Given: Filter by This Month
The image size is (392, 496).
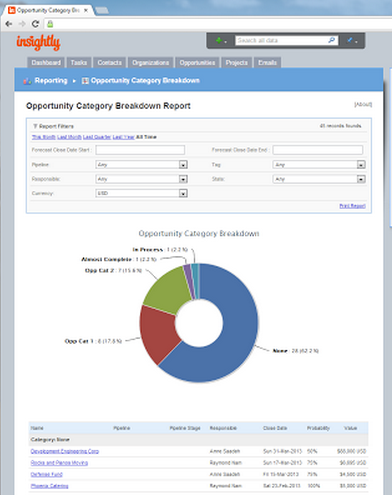Looking at the screenshot, I should (x=44, y=137).
